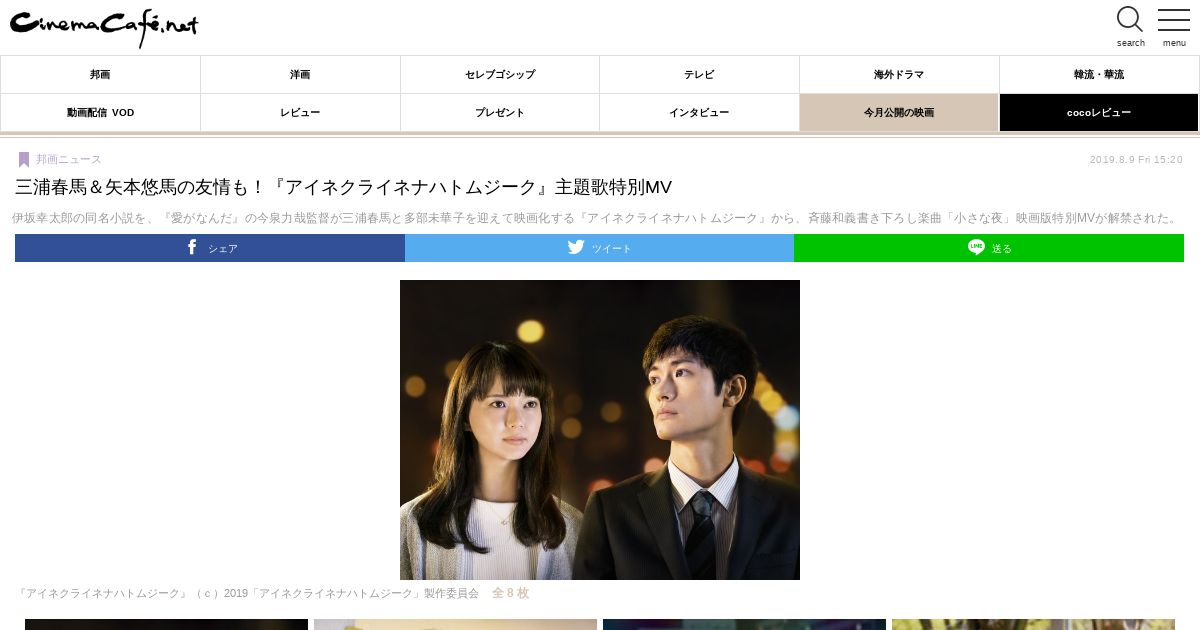Open the cocoレビュー tab
Image resolution: width=1200 pixels, height=630 pixels.
[1099, 113]
